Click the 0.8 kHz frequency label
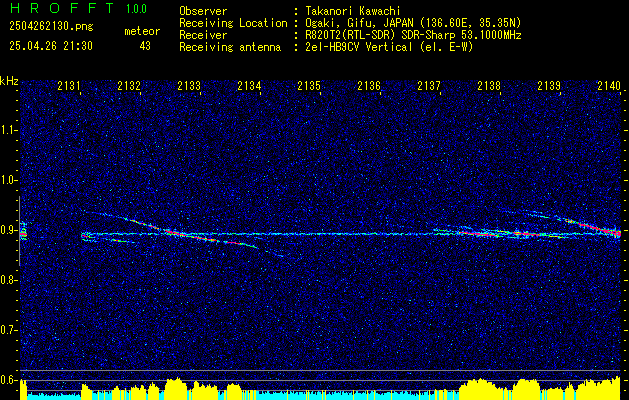This screenshot has height=400, width=629. [9, 280]
